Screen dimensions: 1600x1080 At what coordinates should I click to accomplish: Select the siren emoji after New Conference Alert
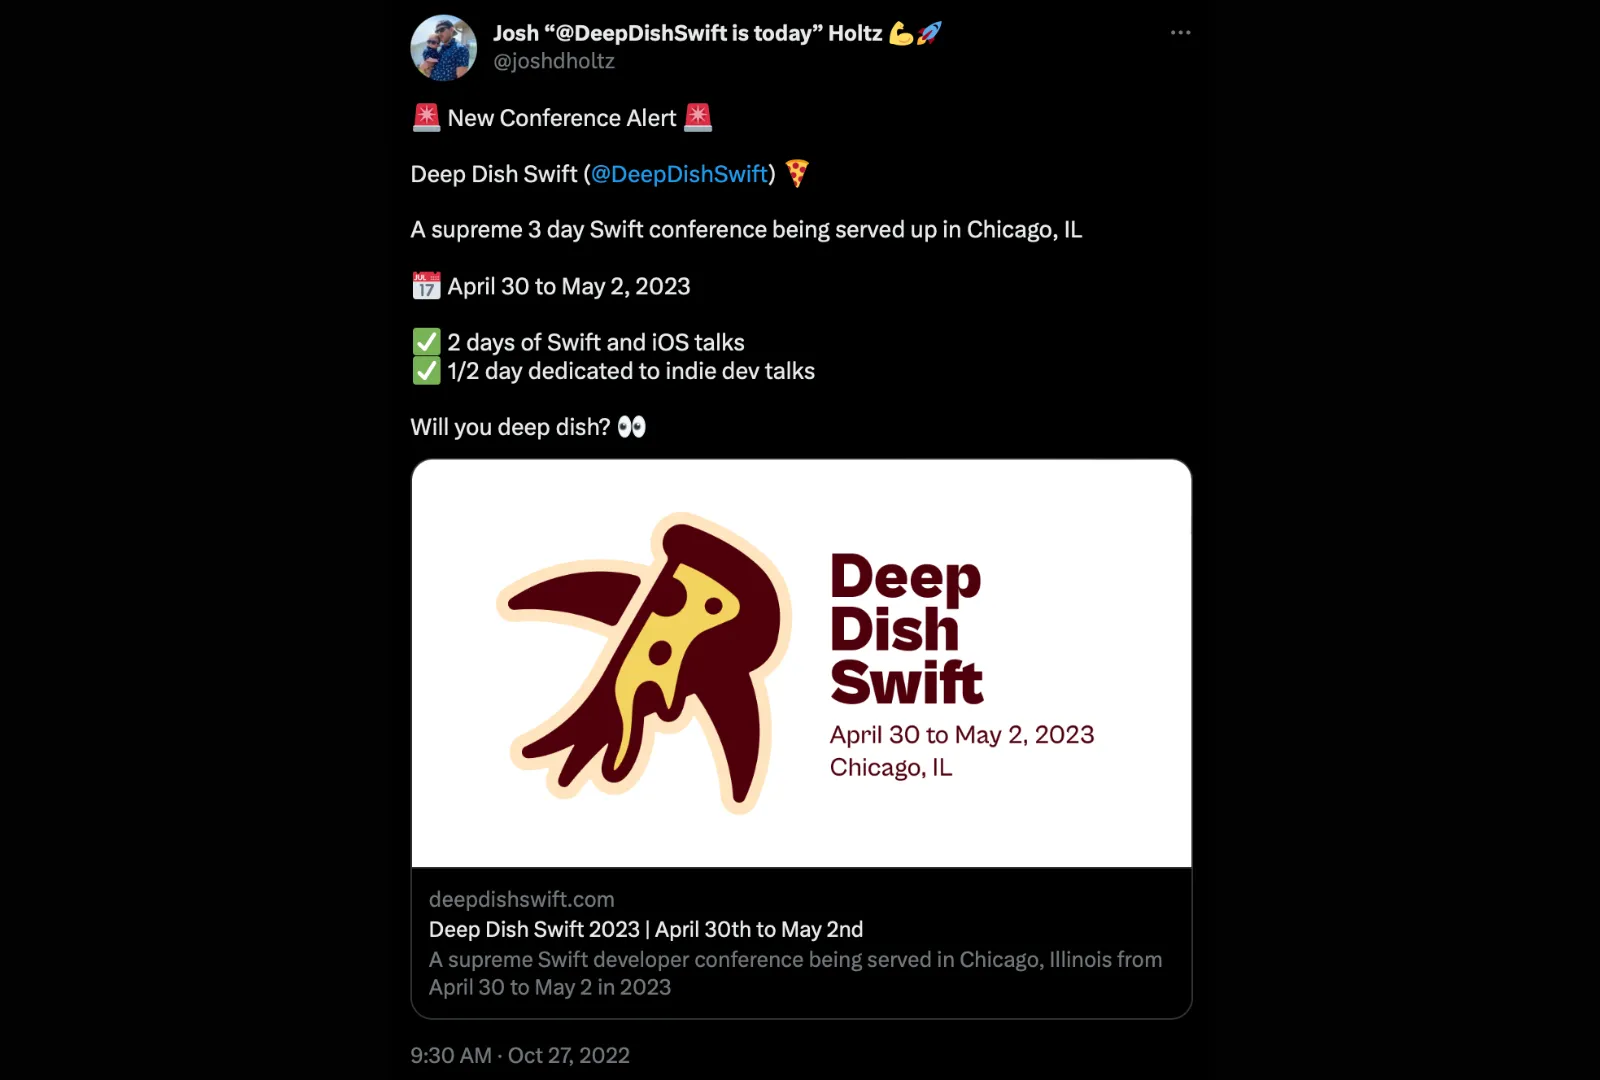(700, 117)
